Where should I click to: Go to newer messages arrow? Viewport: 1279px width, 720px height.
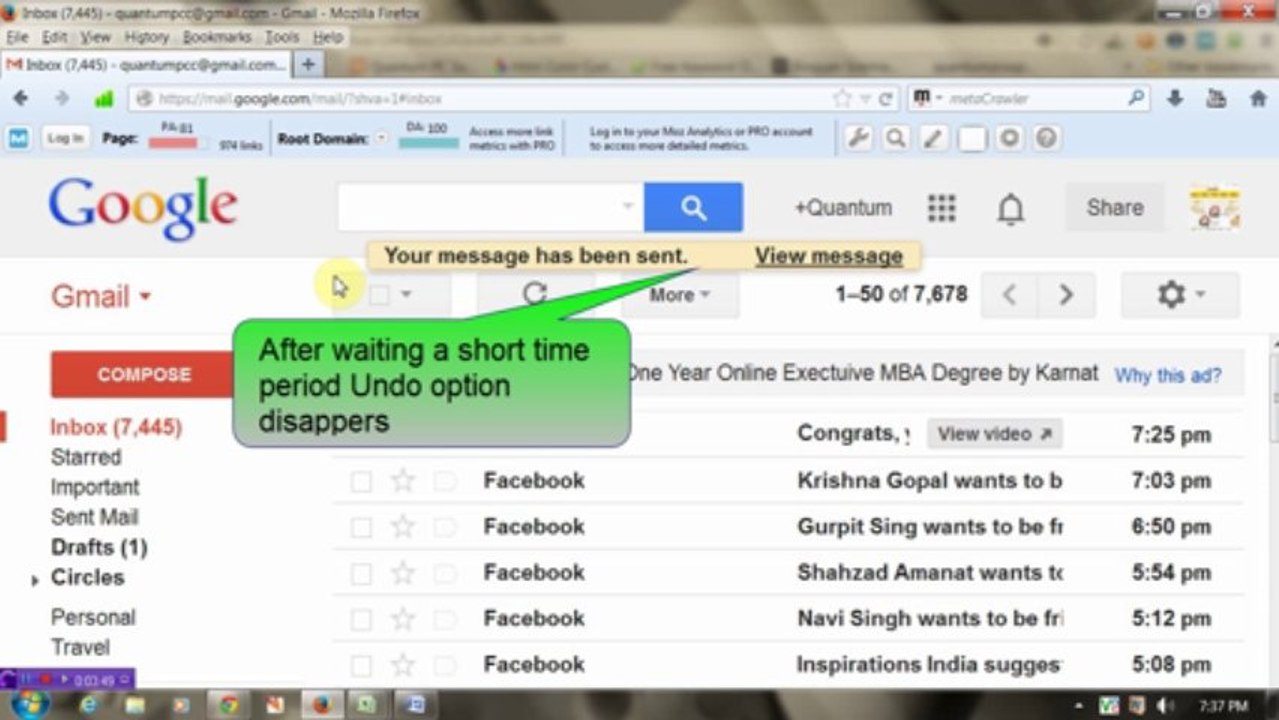(x=1009, y=295)
